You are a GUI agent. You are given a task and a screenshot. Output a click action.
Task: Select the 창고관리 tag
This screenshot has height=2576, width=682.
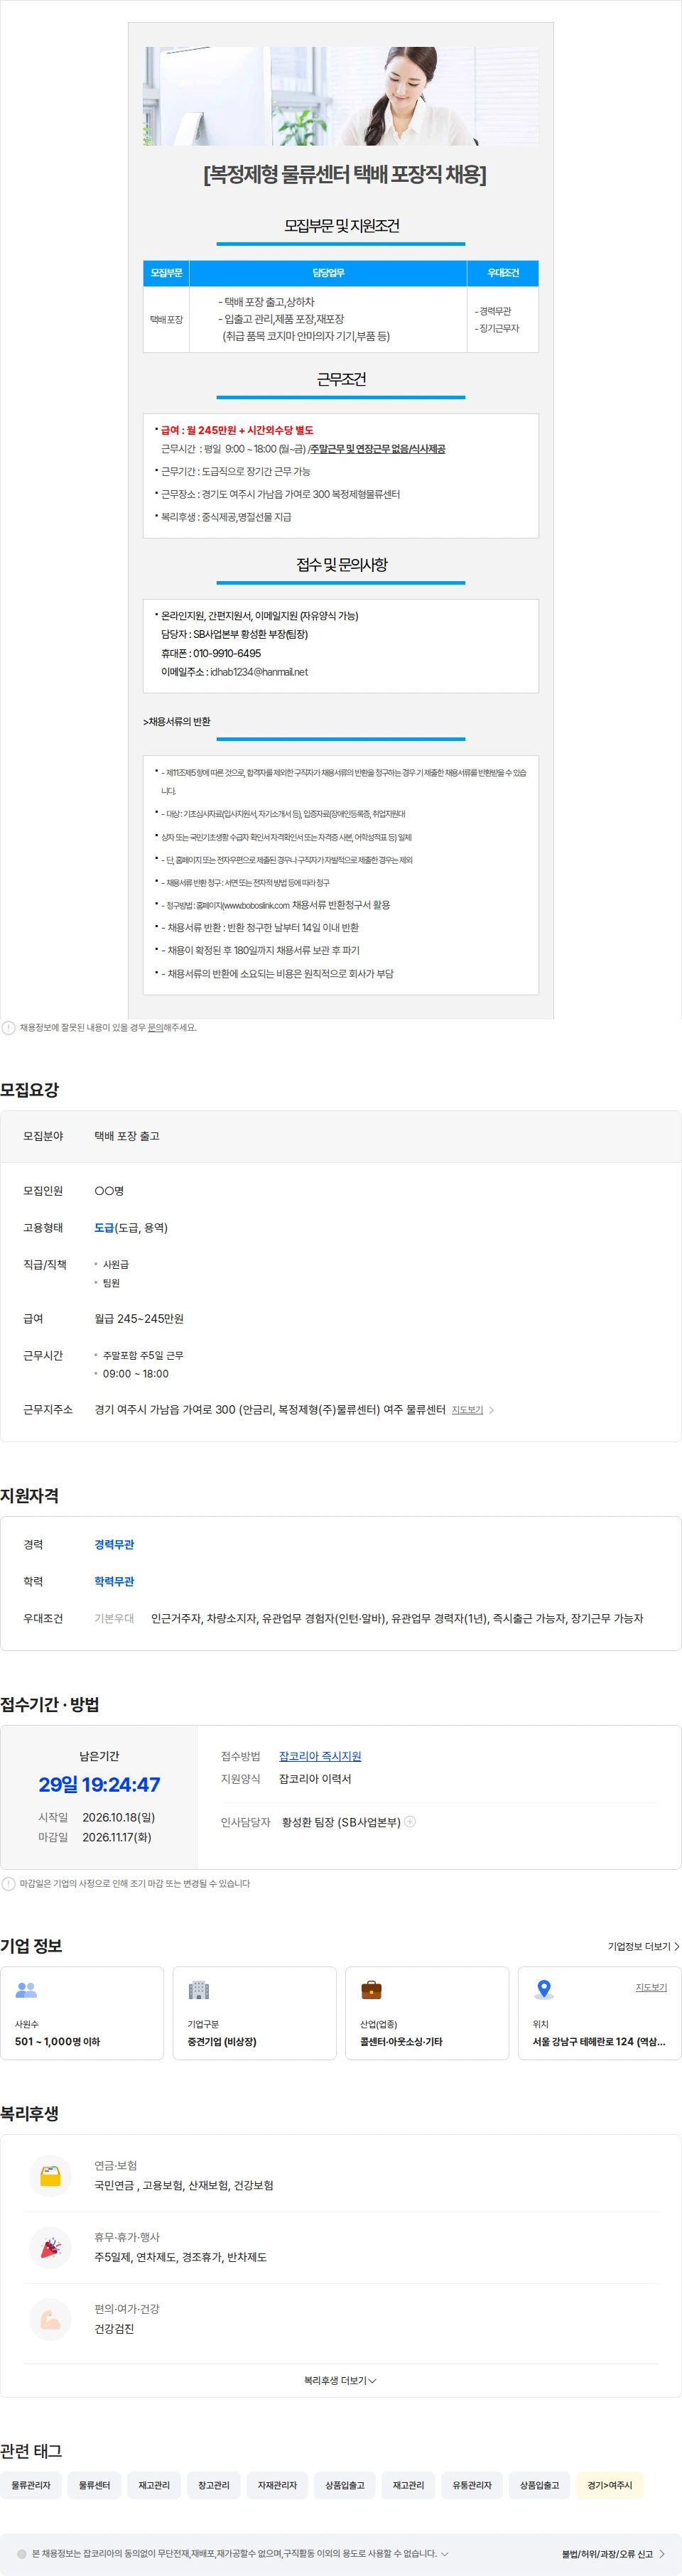pyautogui.click(x=214, y=2485)
